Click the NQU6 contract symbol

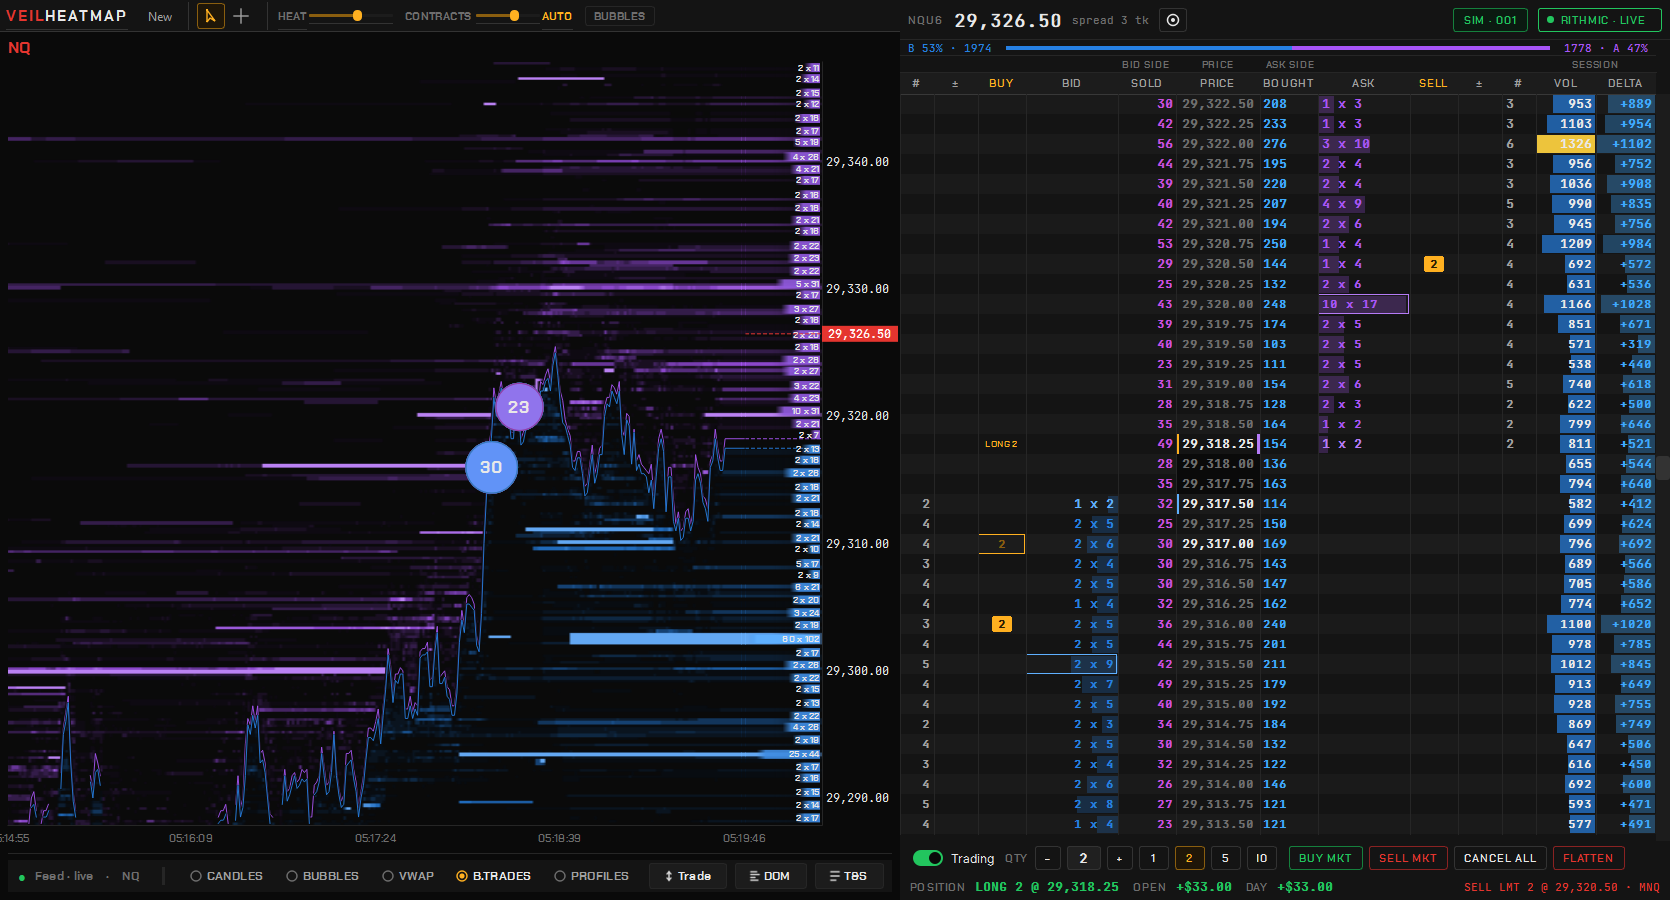925,20
